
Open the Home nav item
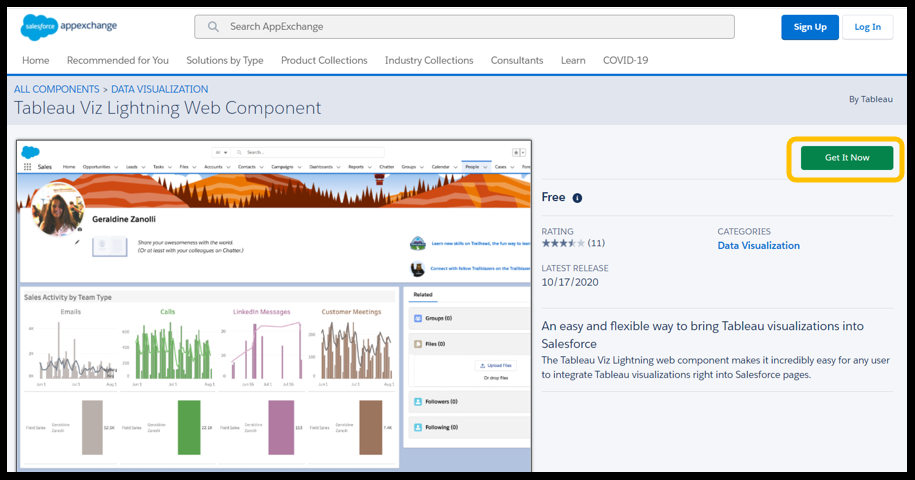36,60
